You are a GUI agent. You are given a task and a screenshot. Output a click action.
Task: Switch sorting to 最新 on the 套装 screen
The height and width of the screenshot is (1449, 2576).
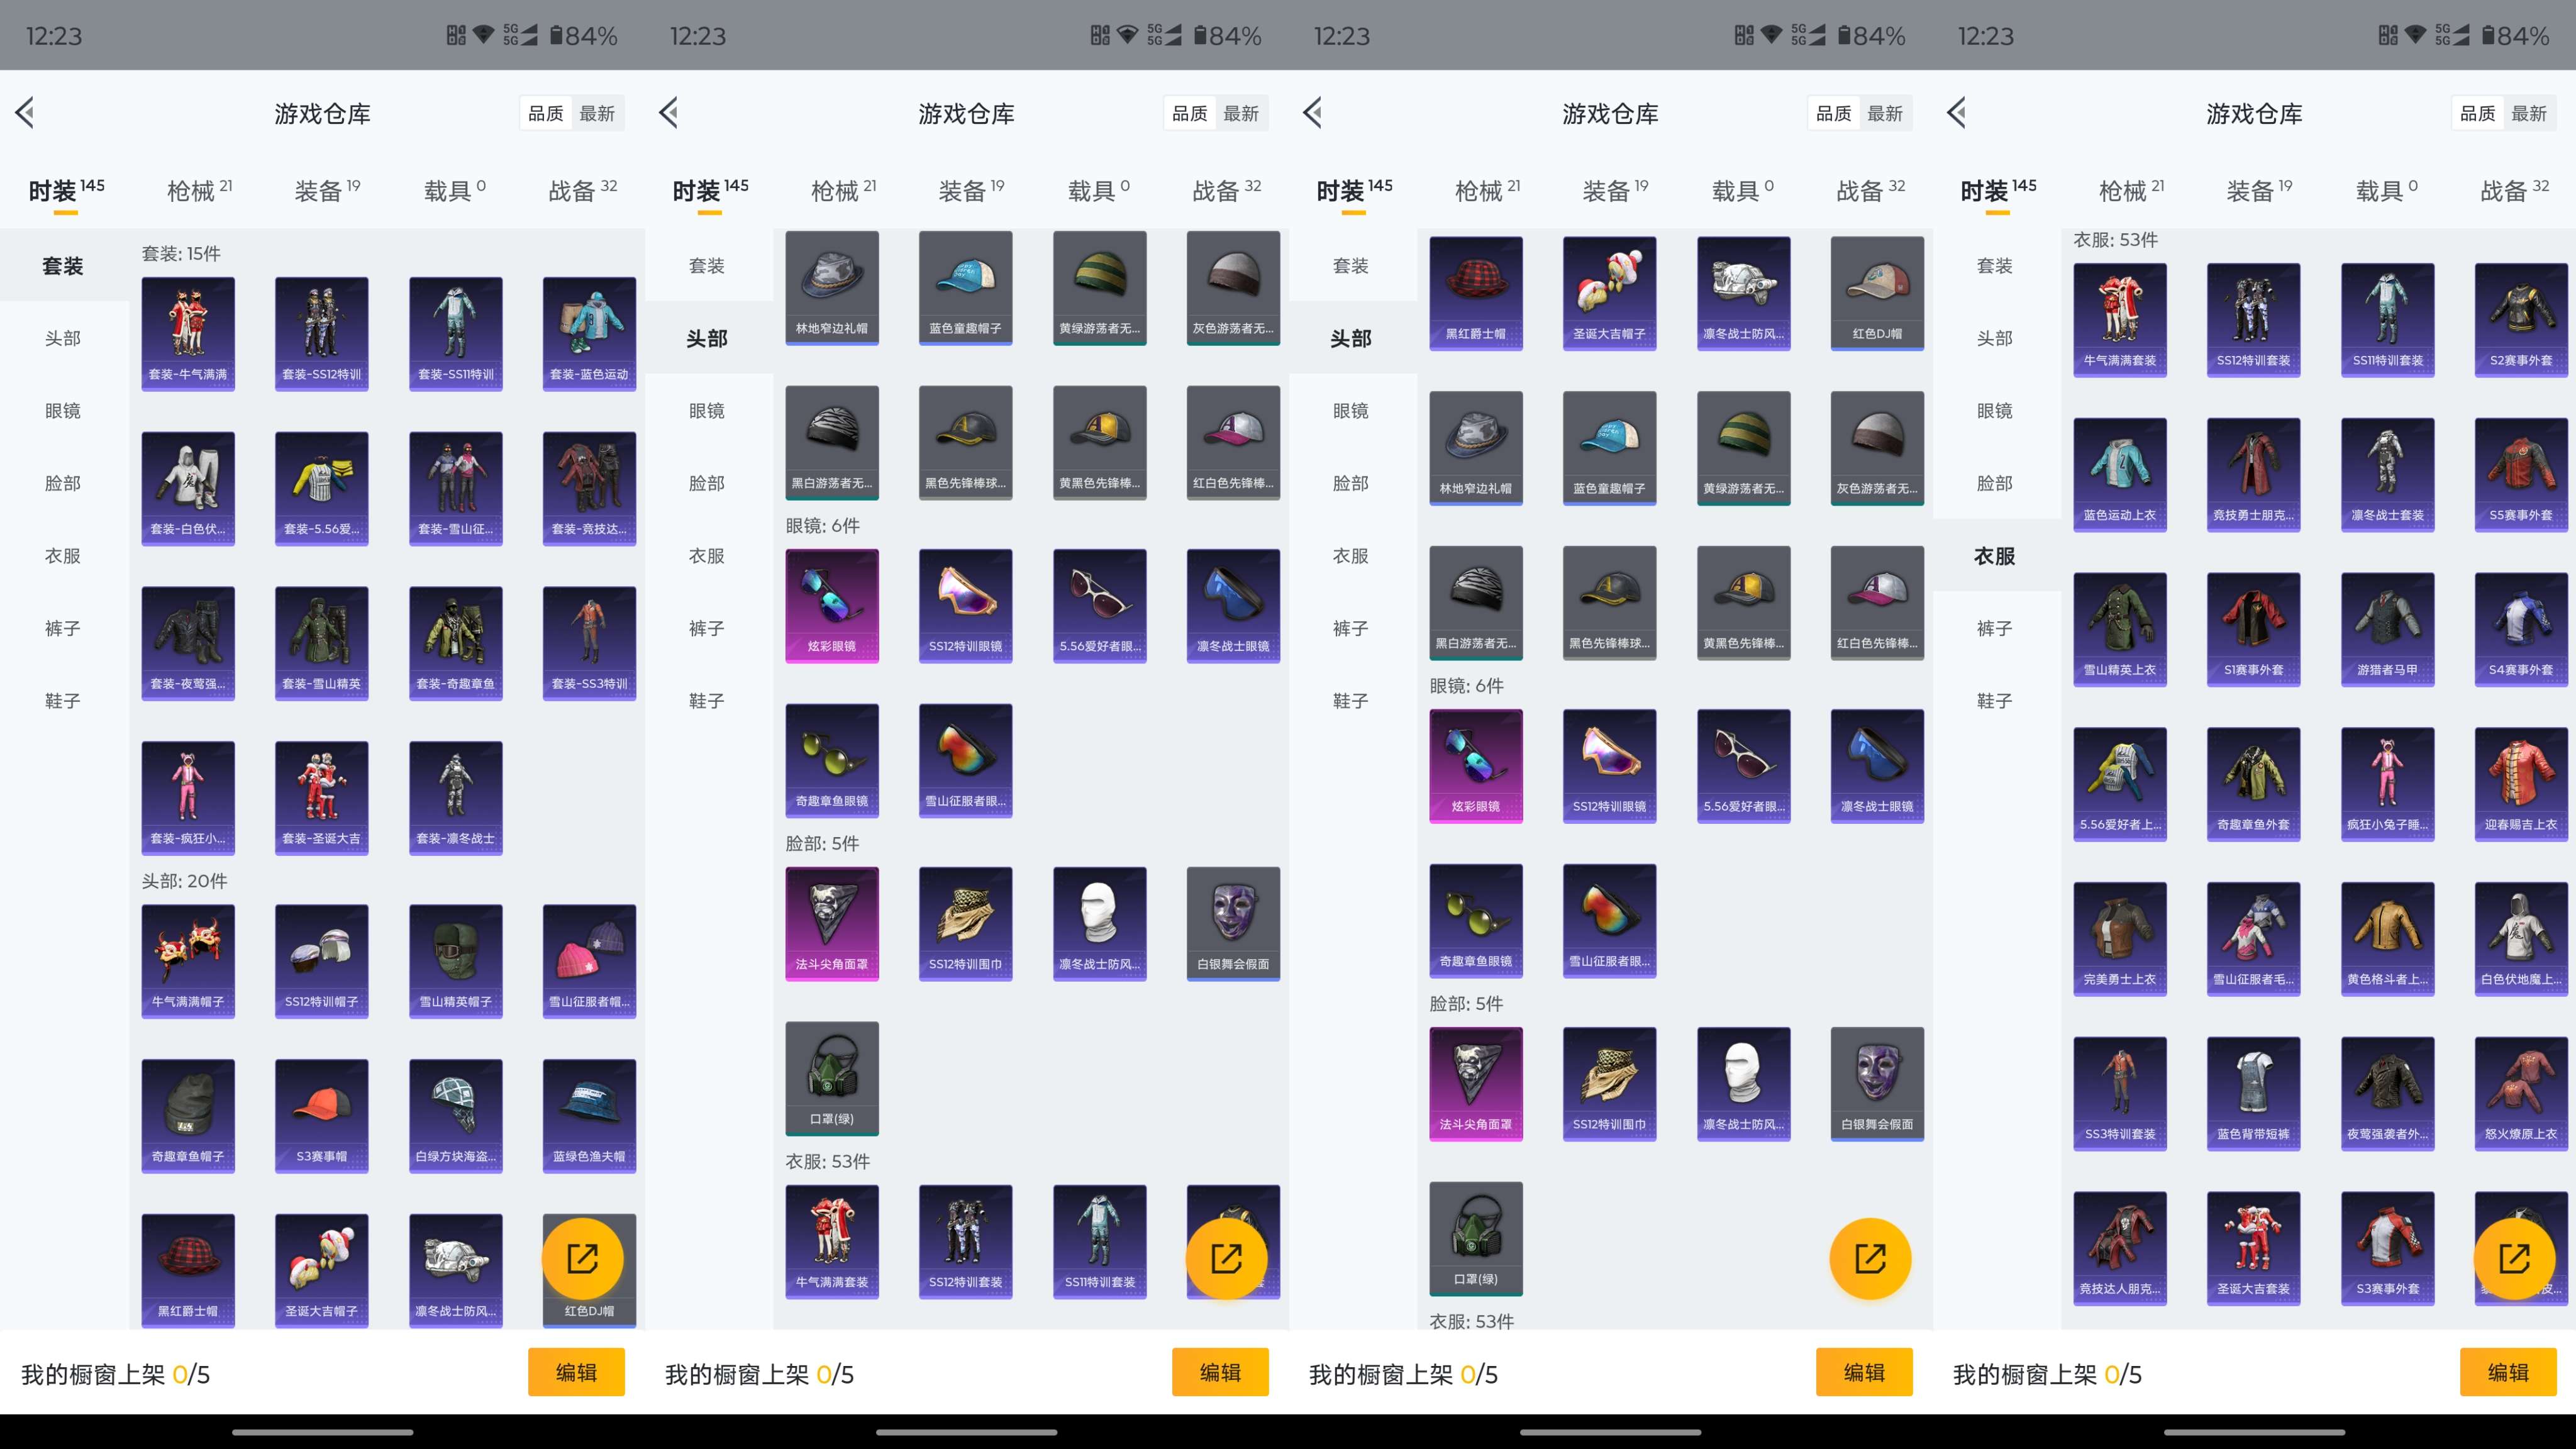point(597,114)
